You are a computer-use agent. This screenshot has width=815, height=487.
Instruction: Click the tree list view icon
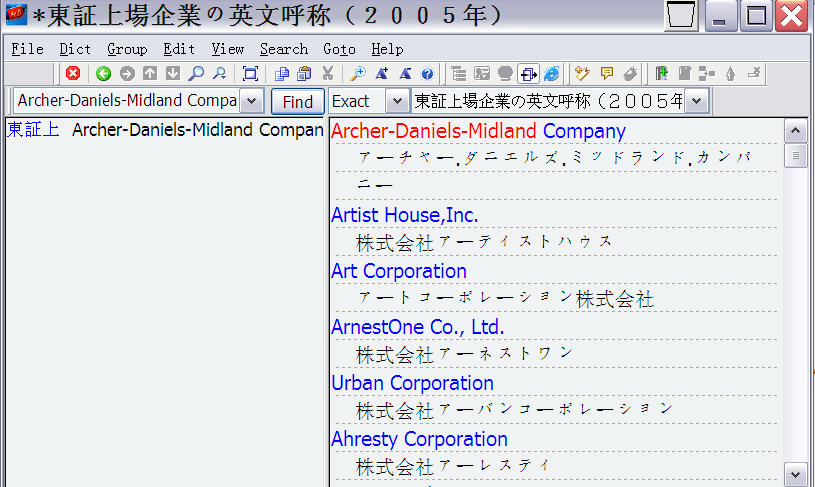(458, 73)
